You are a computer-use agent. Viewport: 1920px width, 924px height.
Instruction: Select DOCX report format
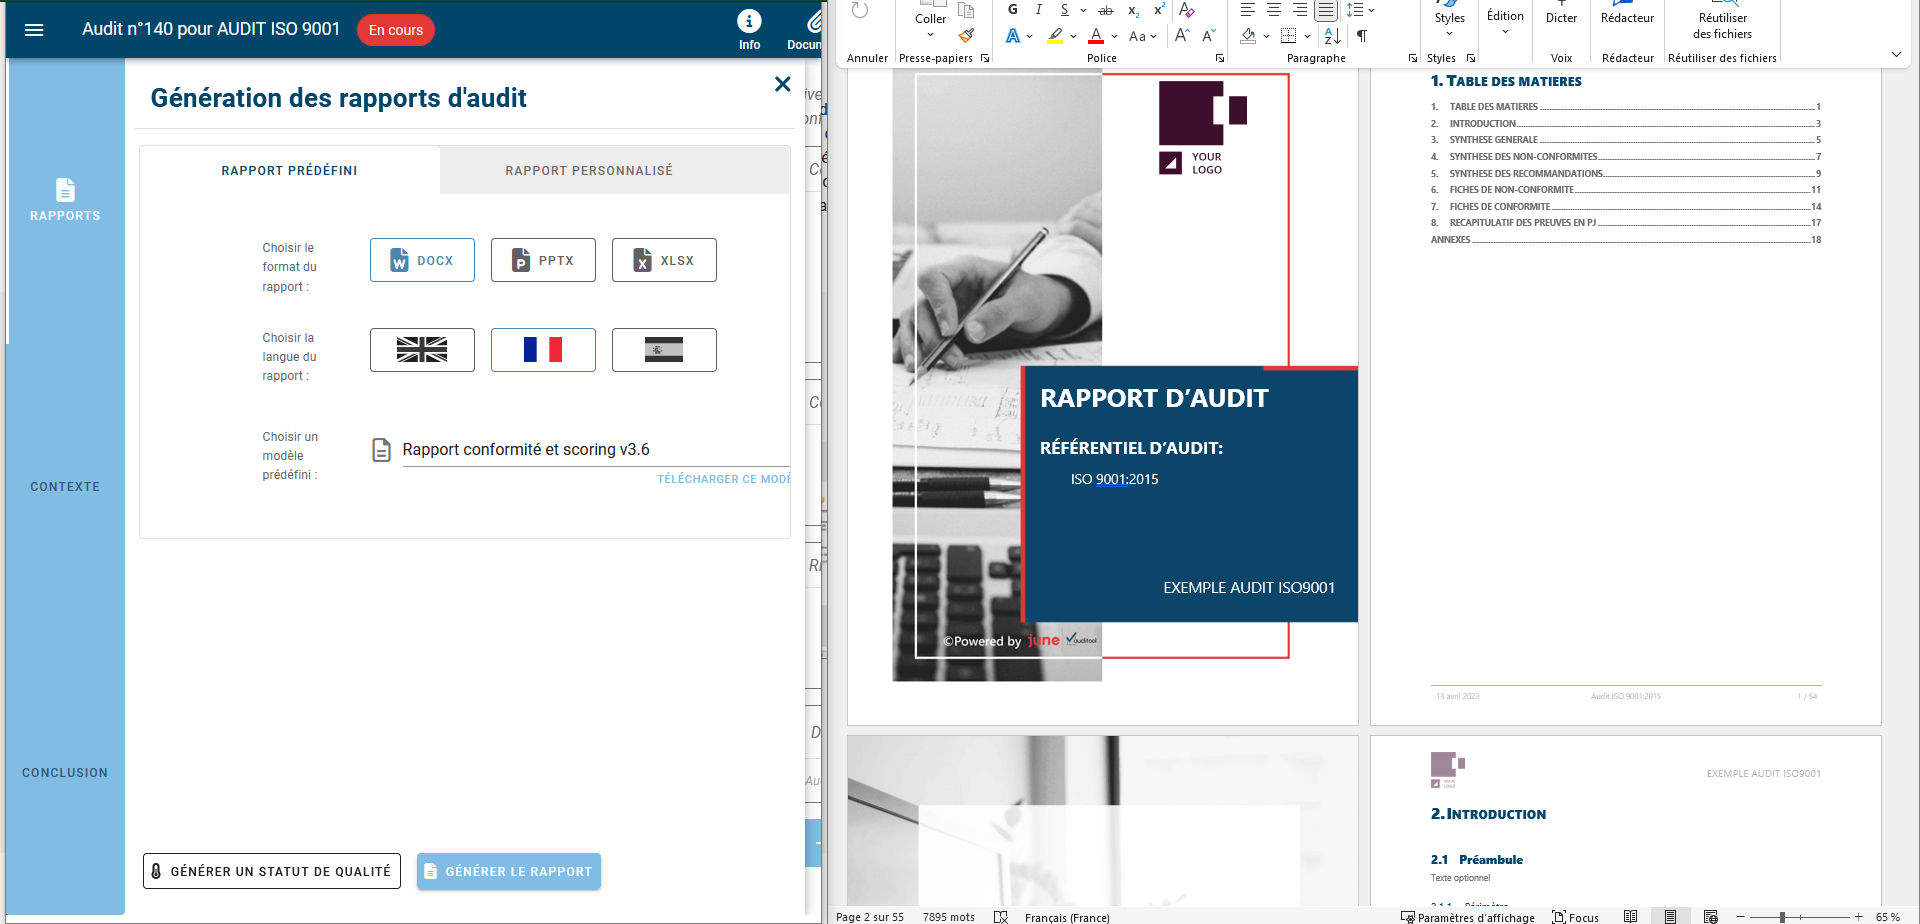[422, 260]
